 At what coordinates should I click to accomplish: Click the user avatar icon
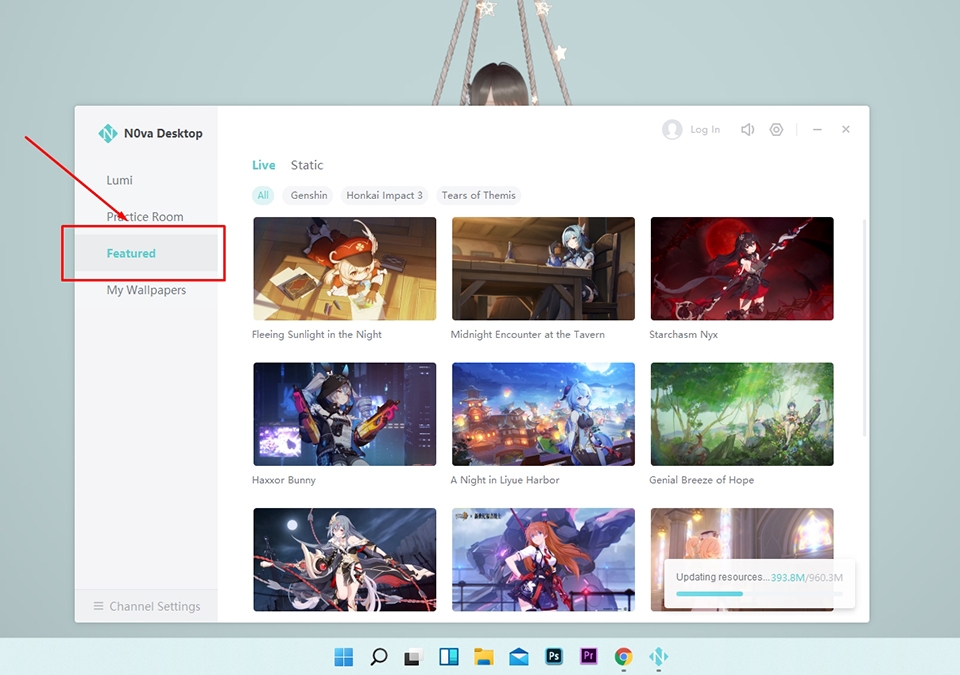(672, 129)
